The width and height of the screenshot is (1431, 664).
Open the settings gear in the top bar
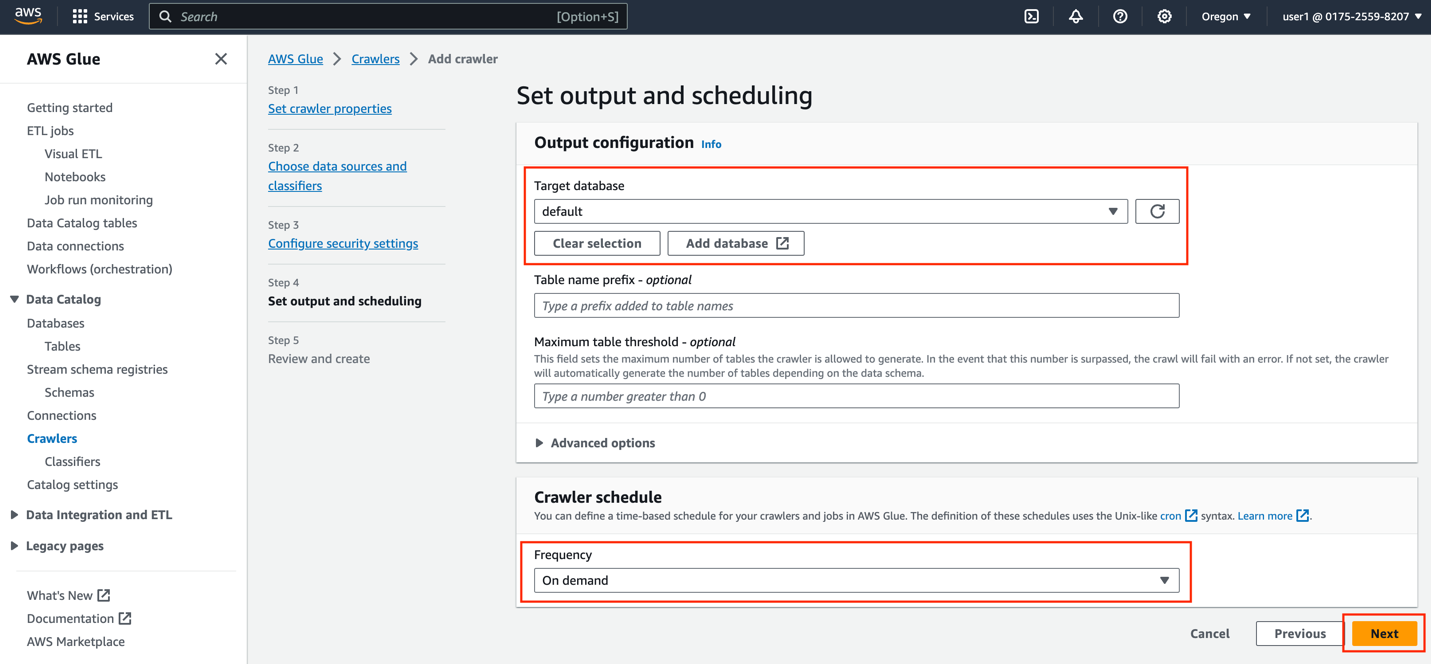point(1163,16)
